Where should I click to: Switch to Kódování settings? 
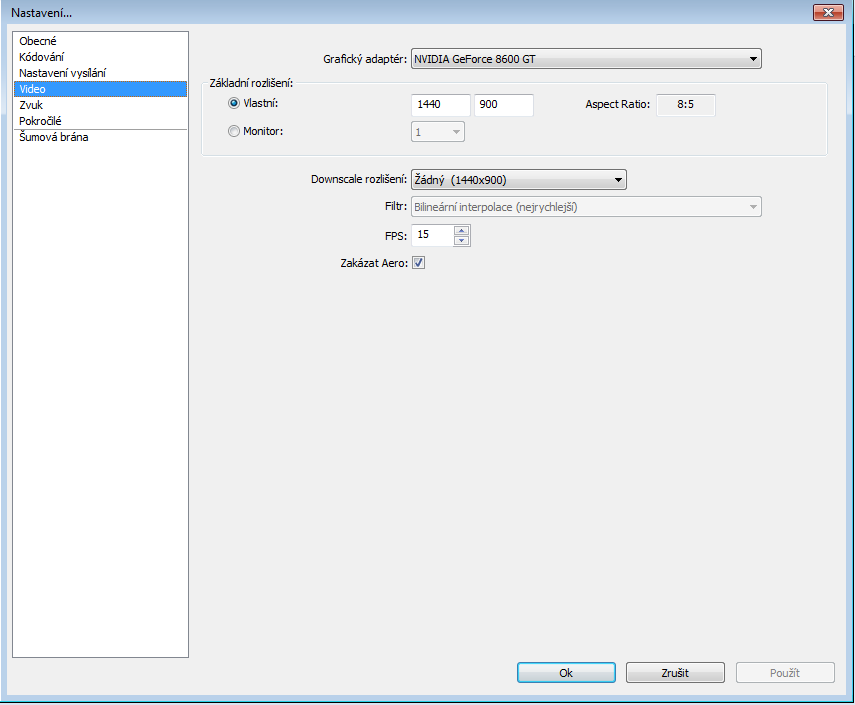click(100, 57)
